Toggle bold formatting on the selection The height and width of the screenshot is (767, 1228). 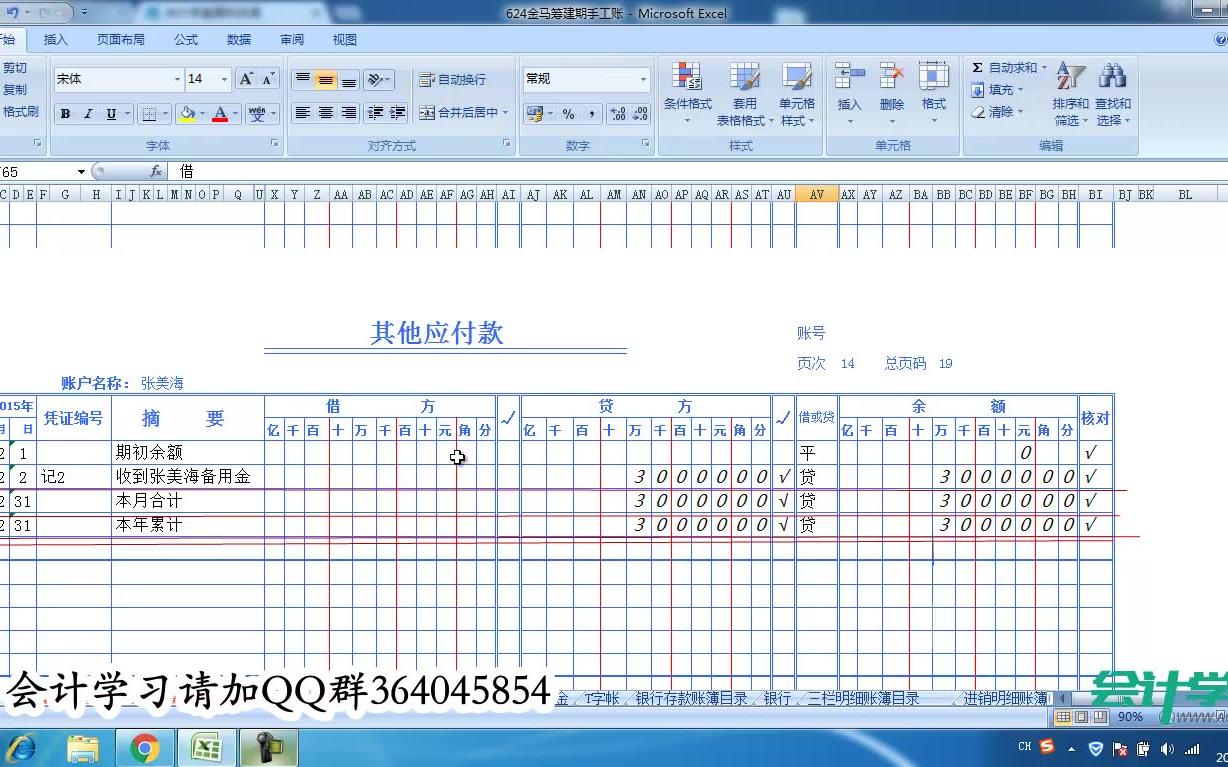(x=64, y=112)
